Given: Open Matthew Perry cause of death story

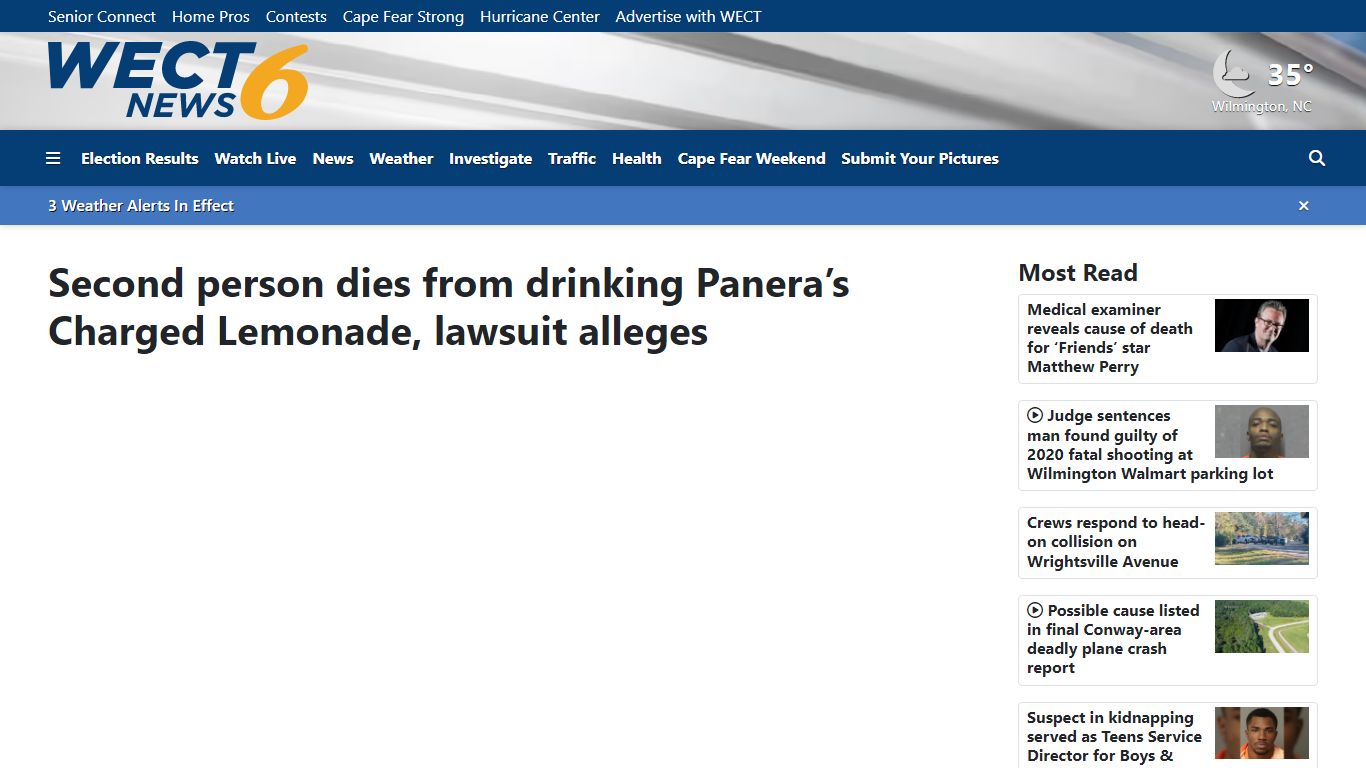Looking at the screenshot, I should pos(1110,338).
